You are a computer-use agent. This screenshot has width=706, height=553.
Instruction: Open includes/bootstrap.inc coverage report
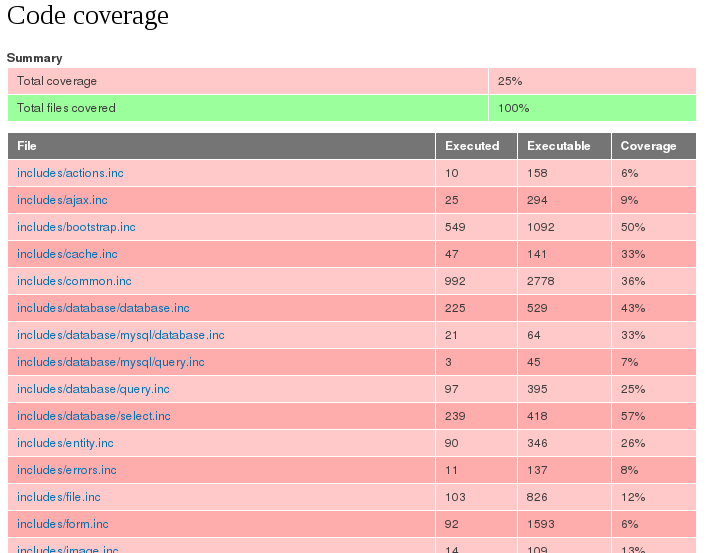tap(76, 227)
